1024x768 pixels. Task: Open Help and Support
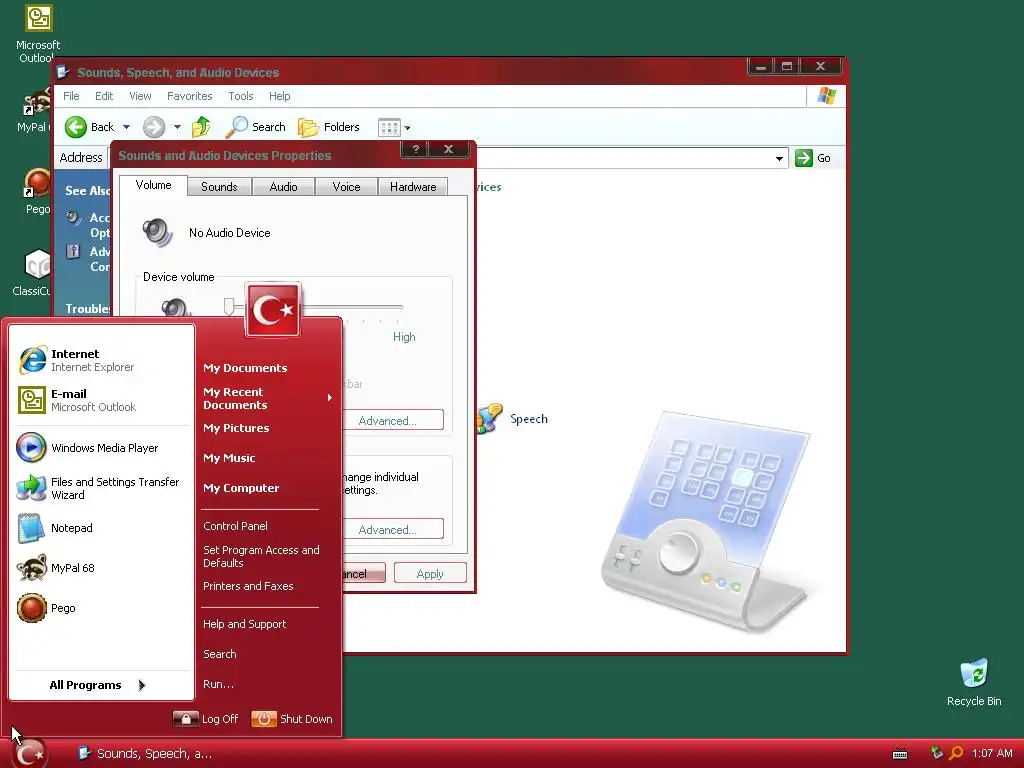(x=244, y=624)
